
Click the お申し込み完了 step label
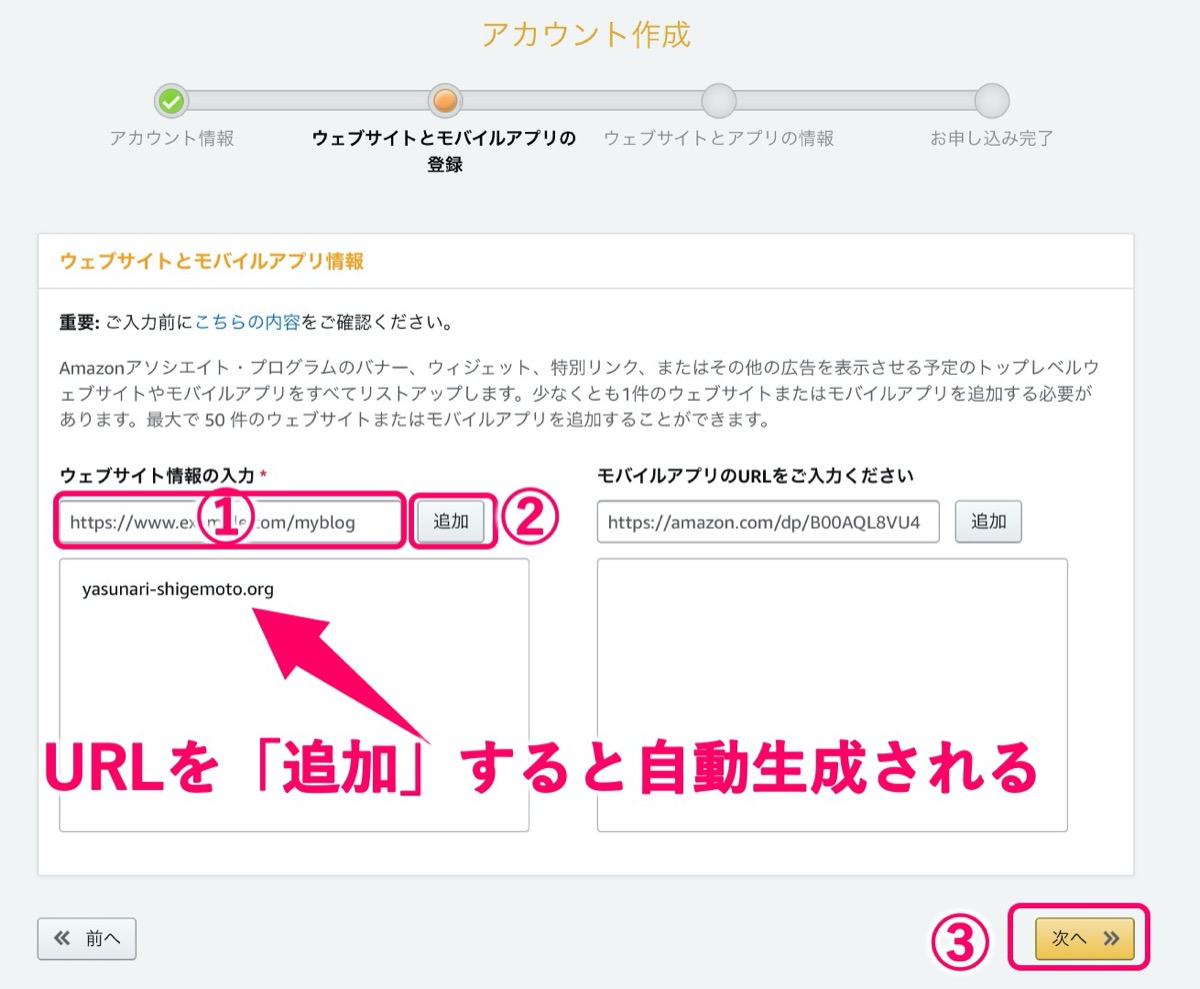click(x=992, y=139)
